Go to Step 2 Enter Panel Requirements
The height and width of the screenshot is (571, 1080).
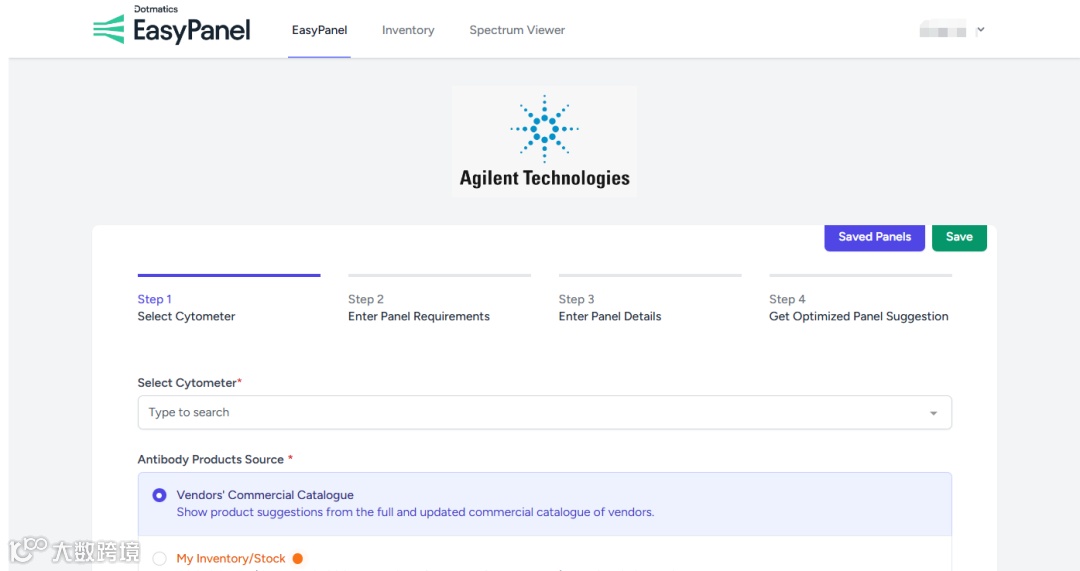[x=439, y=300]
